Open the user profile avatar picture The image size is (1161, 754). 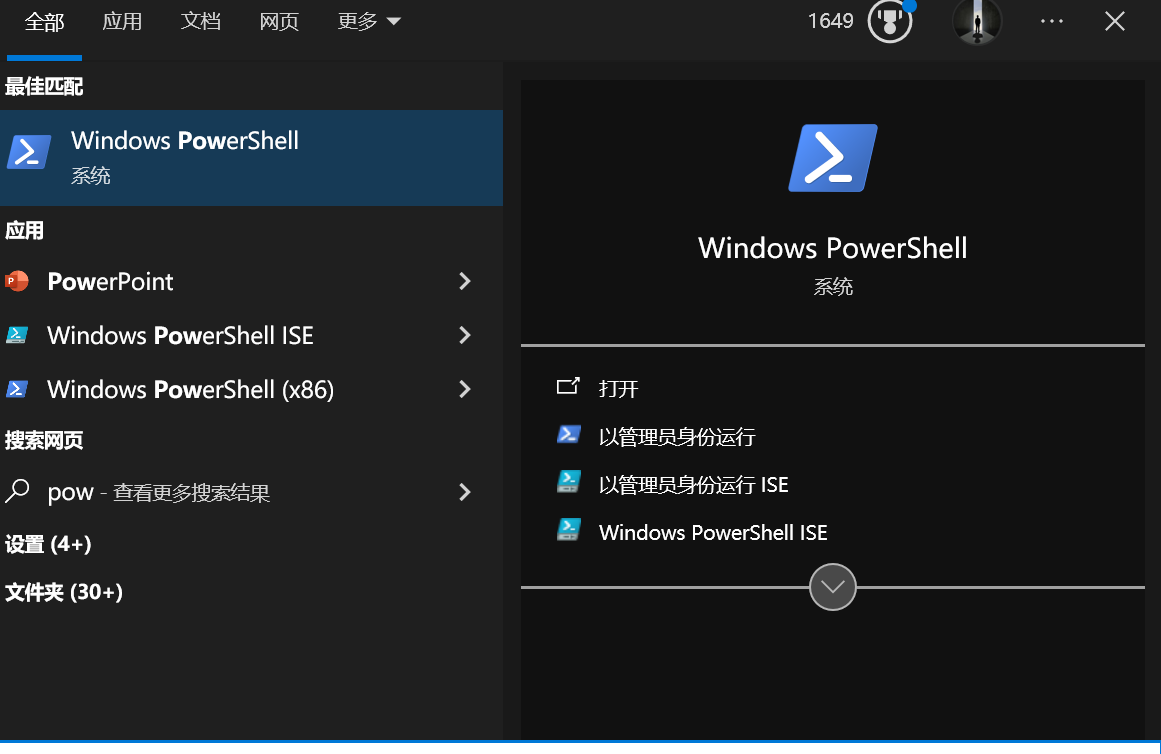[977, 21]
